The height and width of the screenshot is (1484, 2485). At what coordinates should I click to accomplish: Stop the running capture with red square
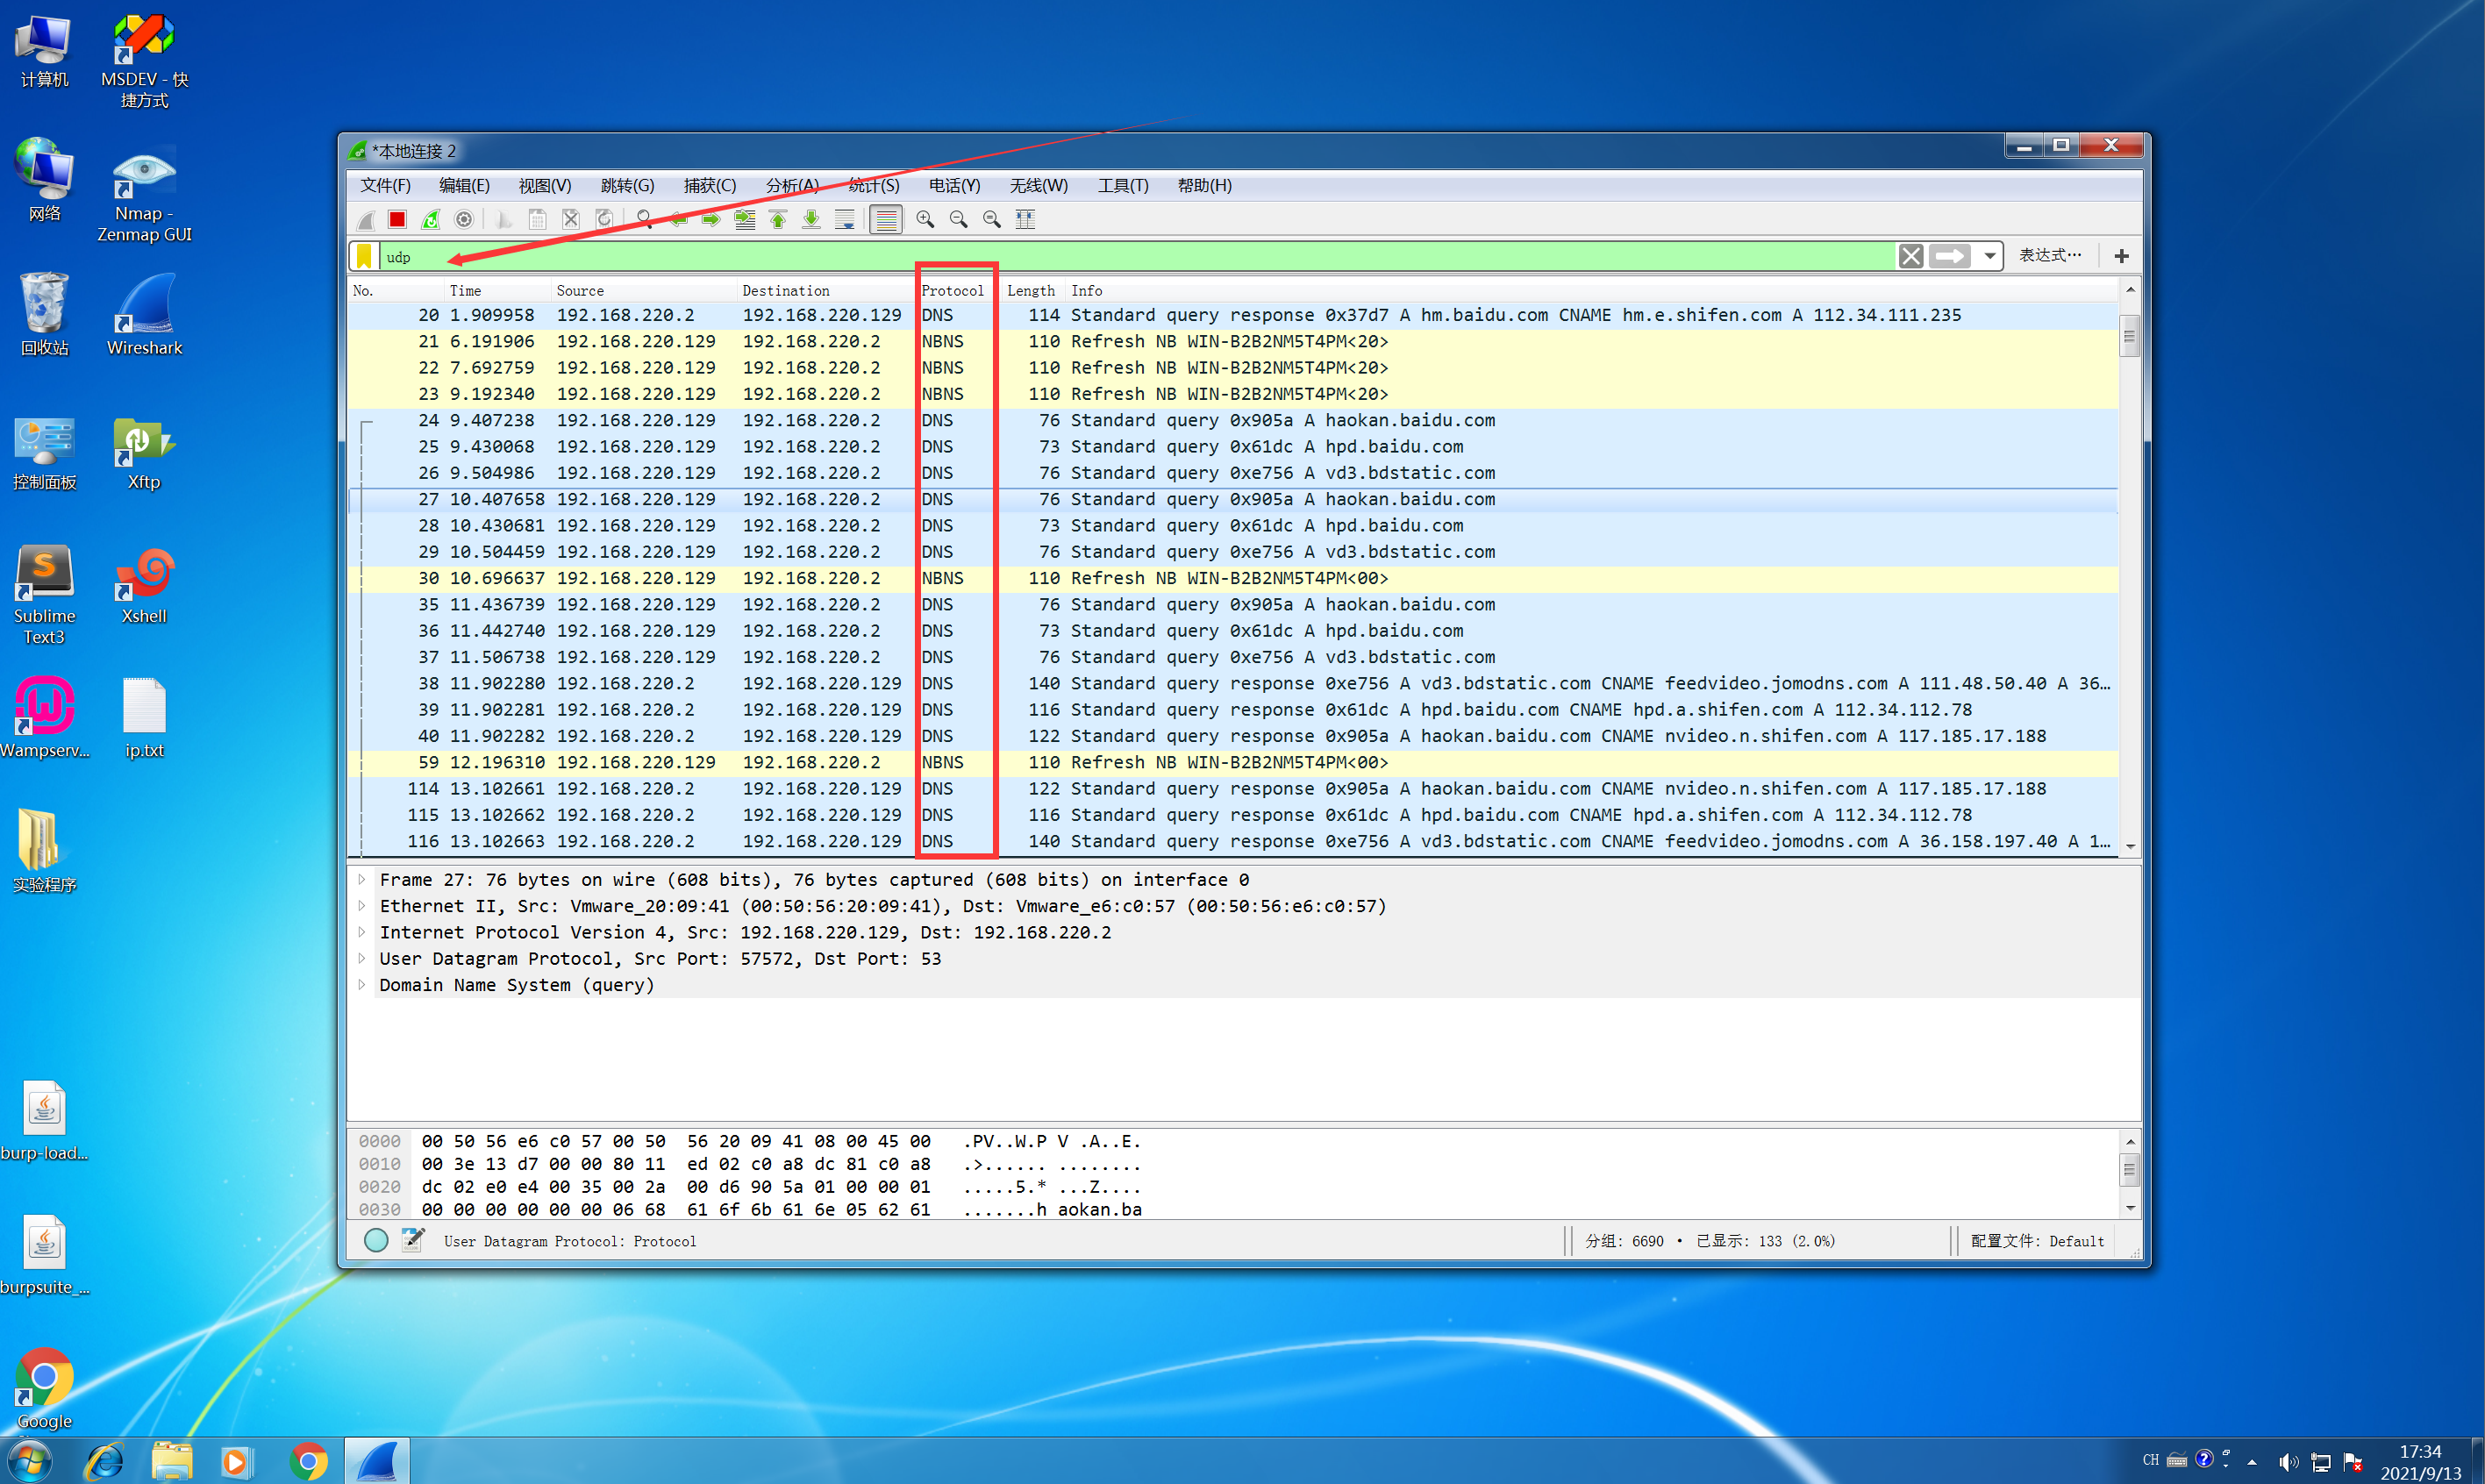397,220
